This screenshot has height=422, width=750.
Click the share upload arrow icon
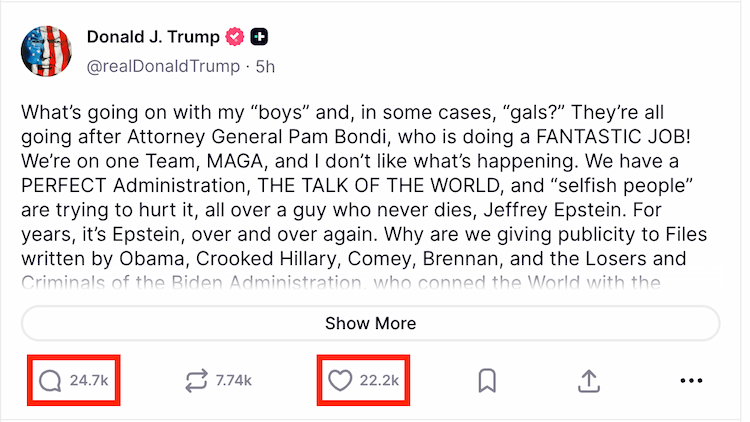tap(589, 380)
